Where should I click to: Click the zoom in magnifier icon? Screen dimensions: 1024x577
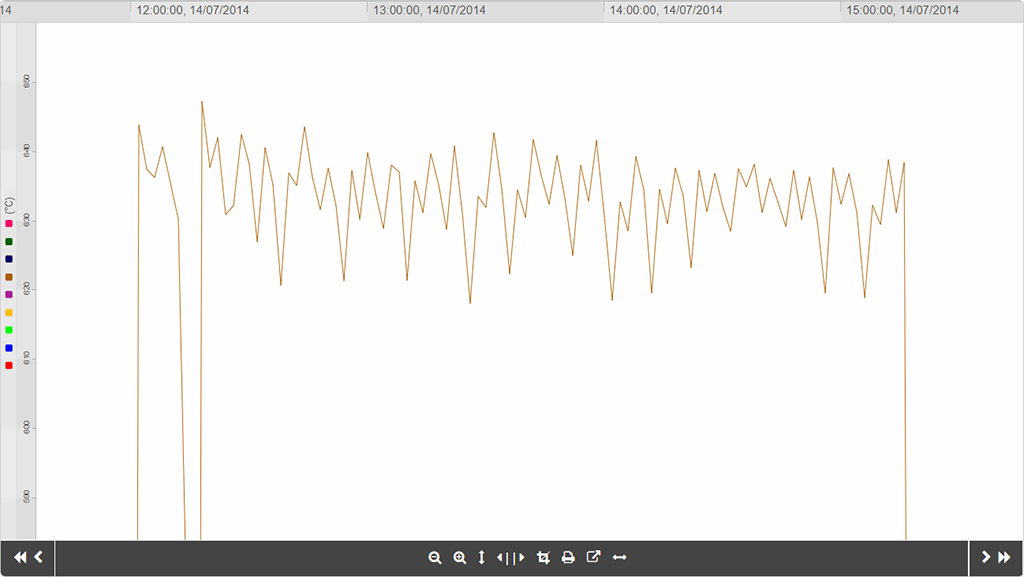(460, 558)
